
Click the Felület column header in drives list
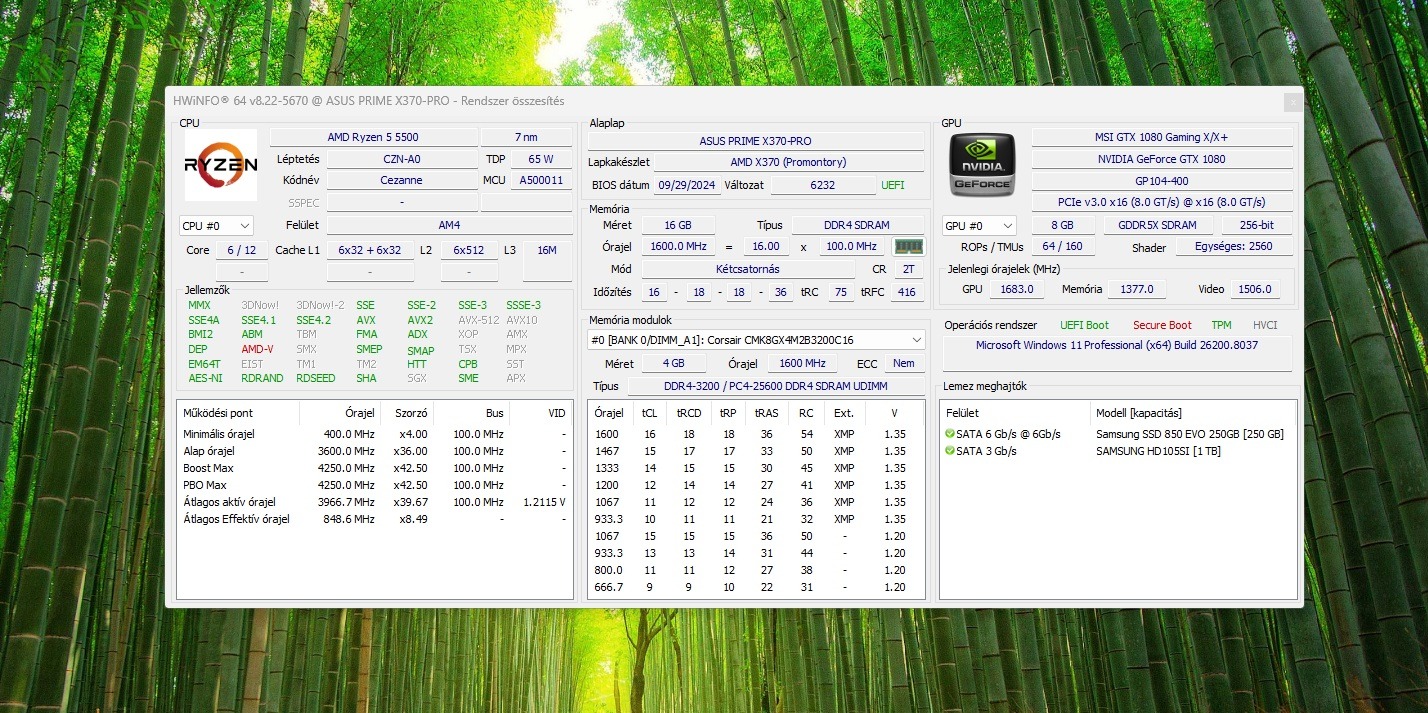click(1015, 413)
